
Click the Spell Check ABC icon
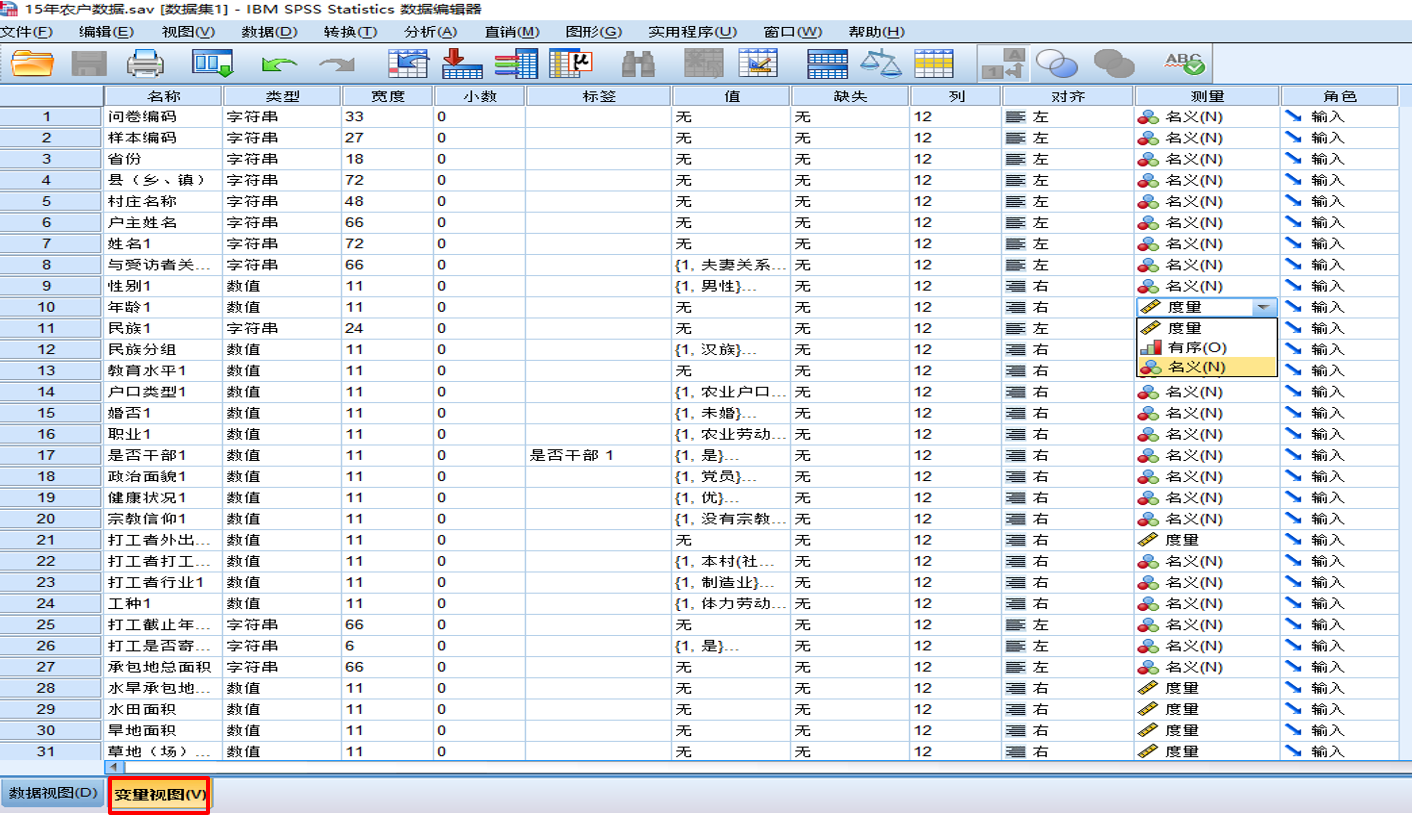click(1185, 64)
